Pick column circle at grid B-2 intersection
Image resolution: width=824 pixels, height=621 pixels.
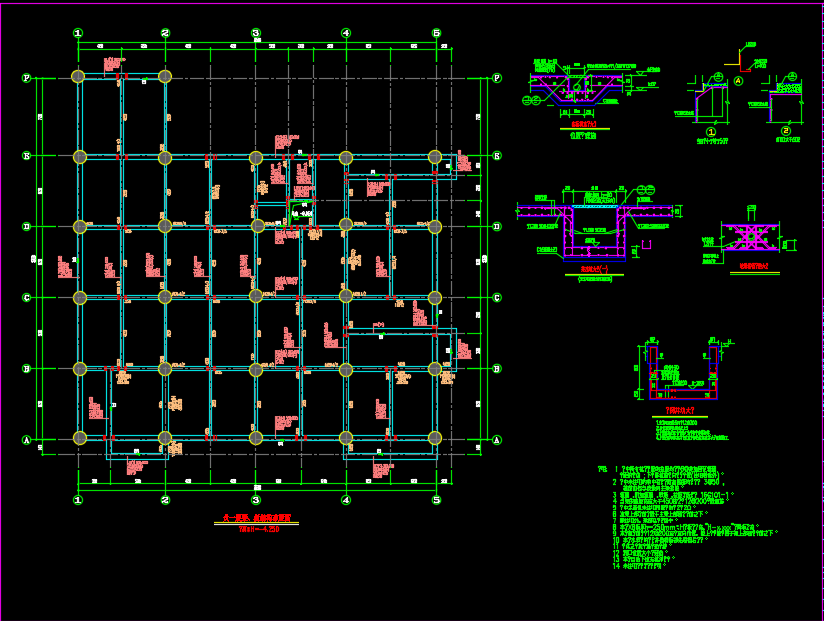tap(165, 369)
